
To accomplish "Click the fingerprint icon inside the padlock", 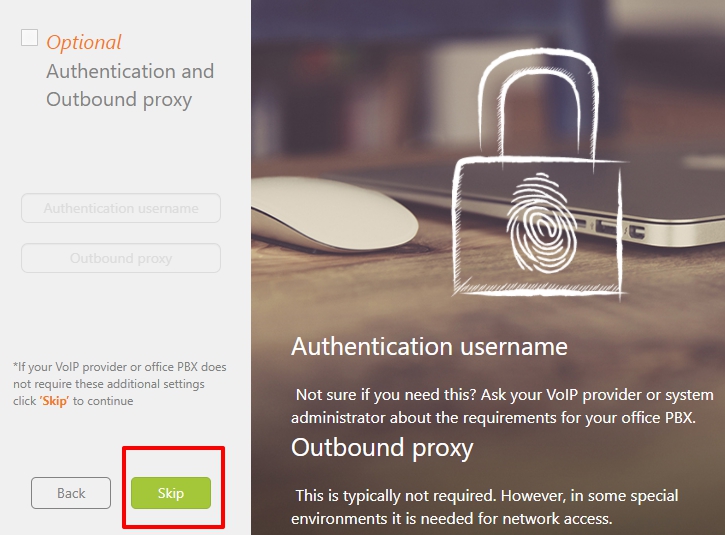I will [541, 222].
